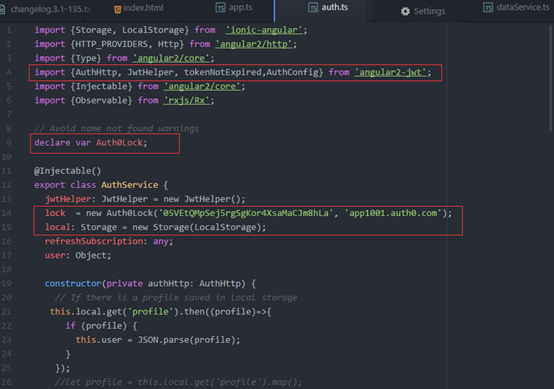The width and height of the screenshot is (554, 389).
Task: Click the 'AuthService' class name
Action: [130, 185]
